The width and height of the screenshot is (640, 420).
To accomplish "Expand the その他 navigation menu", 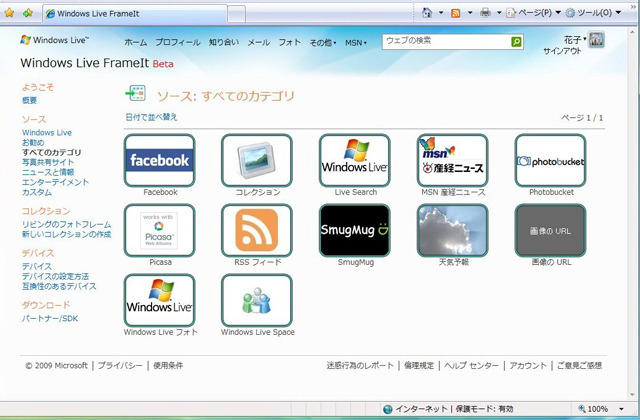I will pyautogui.click(x=323, y=42).
